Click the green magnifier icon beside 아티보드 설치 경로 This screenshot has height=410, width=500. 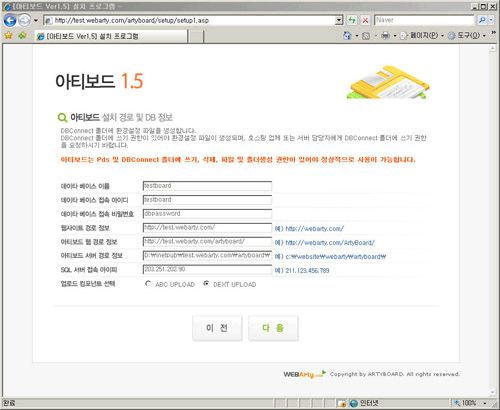(x=62, y=117)
